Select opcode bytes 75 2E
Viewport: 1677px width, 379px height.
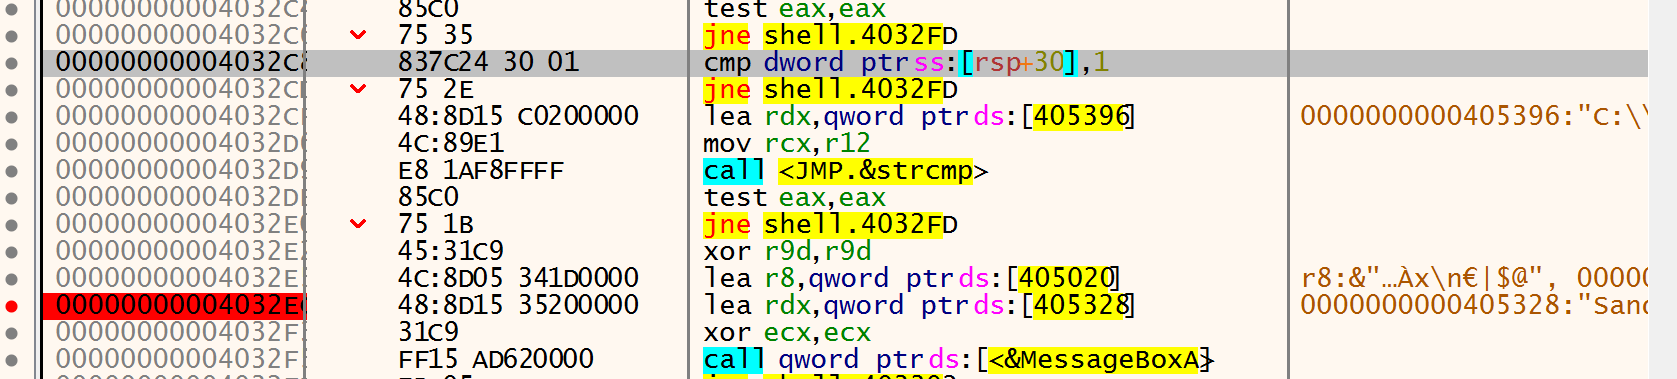point(436,89)
